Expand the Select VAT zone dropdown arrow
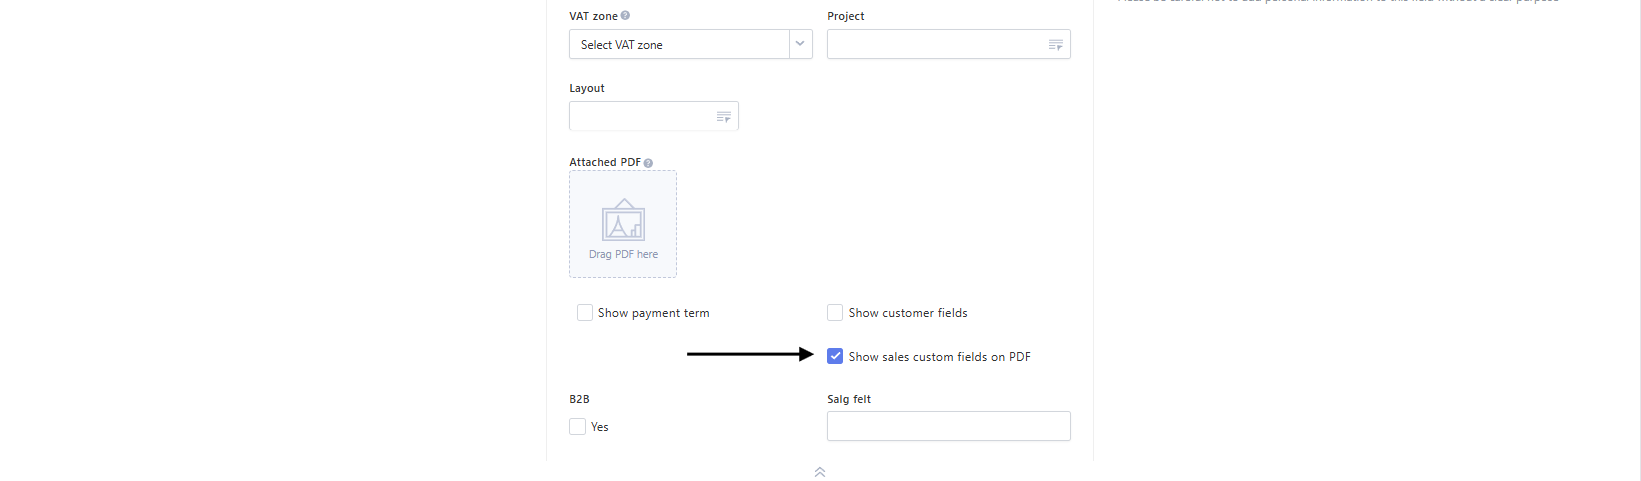Screen dimensions: 1641x481 tap(800, 44)
